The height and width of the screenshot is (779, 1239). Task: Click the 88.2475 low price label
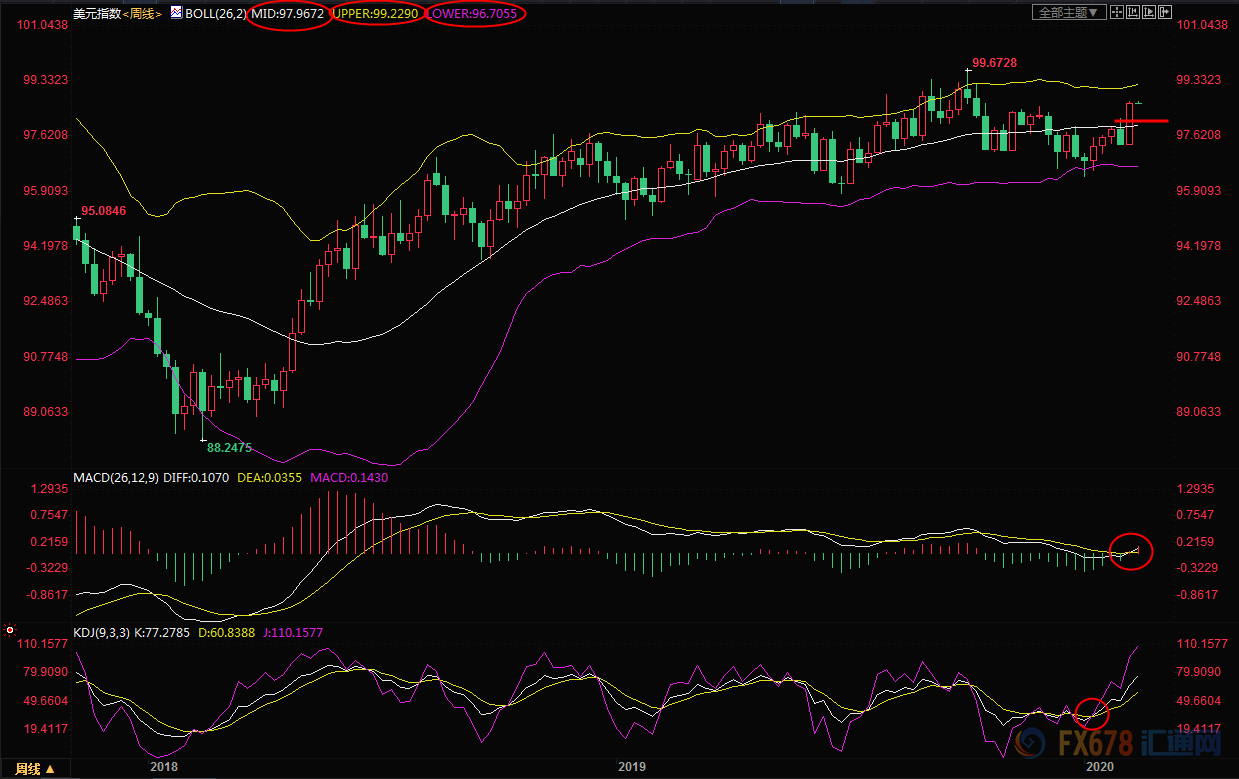(x=227, y=447)
